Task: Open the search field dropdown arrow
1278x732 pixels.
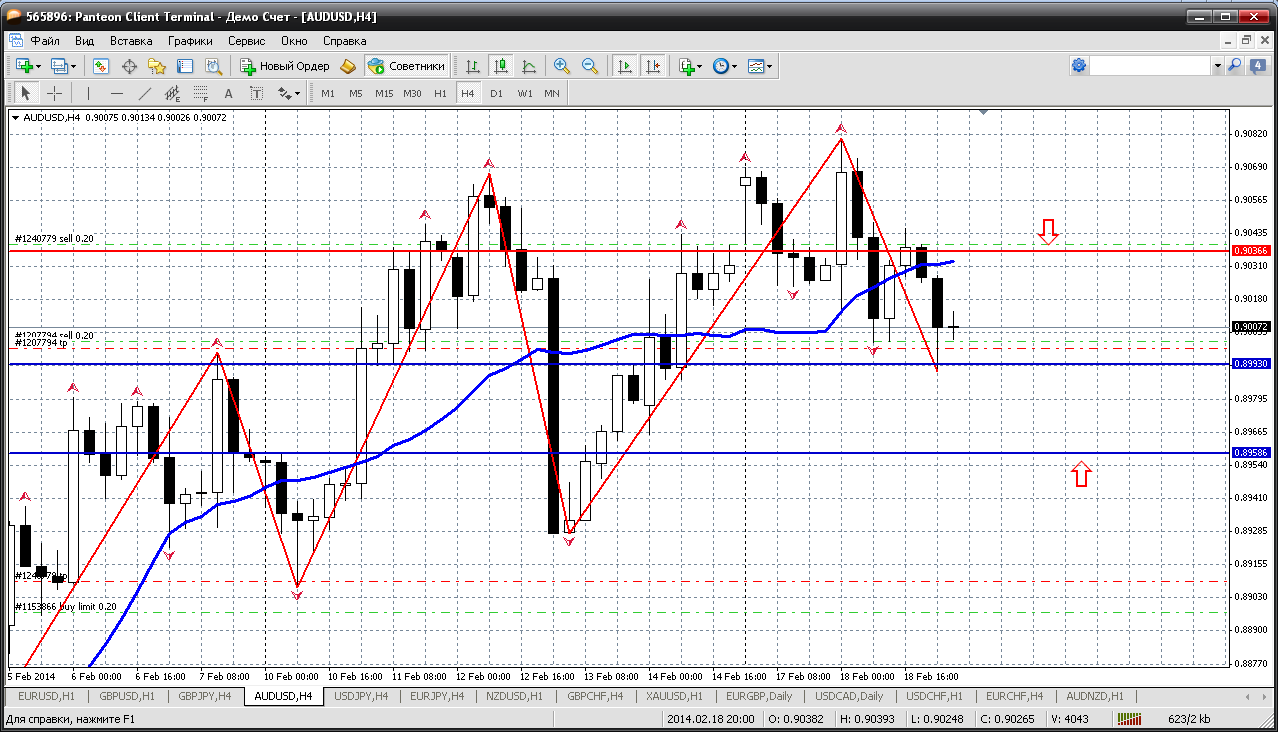Action: [x=1218, y=66]
